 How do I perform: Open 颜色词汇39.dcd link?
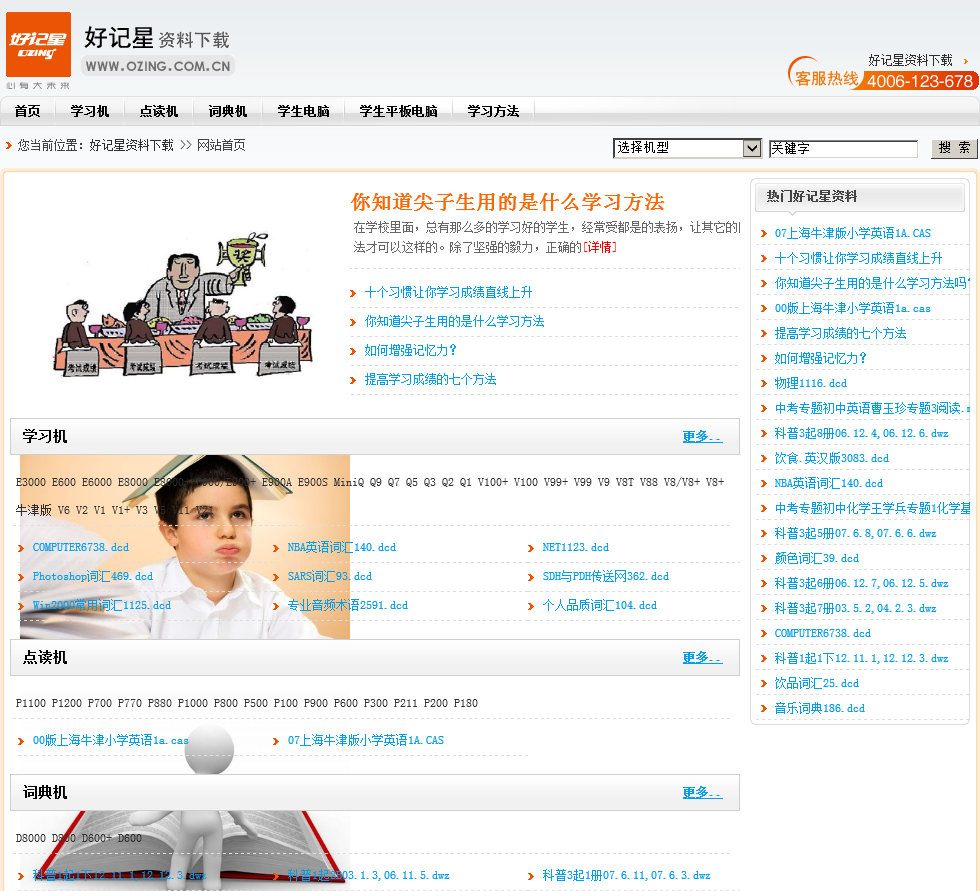[x=816, y=559]
